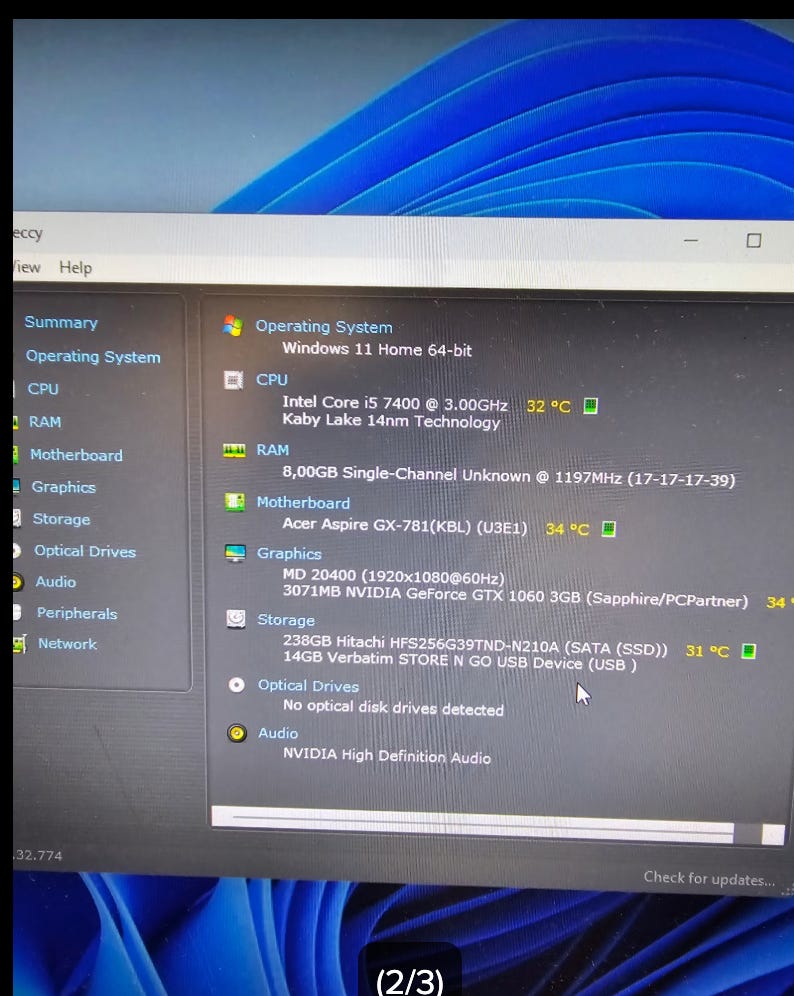This screenshot has width=794, height=996.
Task: Click the green Motherboard icon in summary
Action: tap(235, 502)
